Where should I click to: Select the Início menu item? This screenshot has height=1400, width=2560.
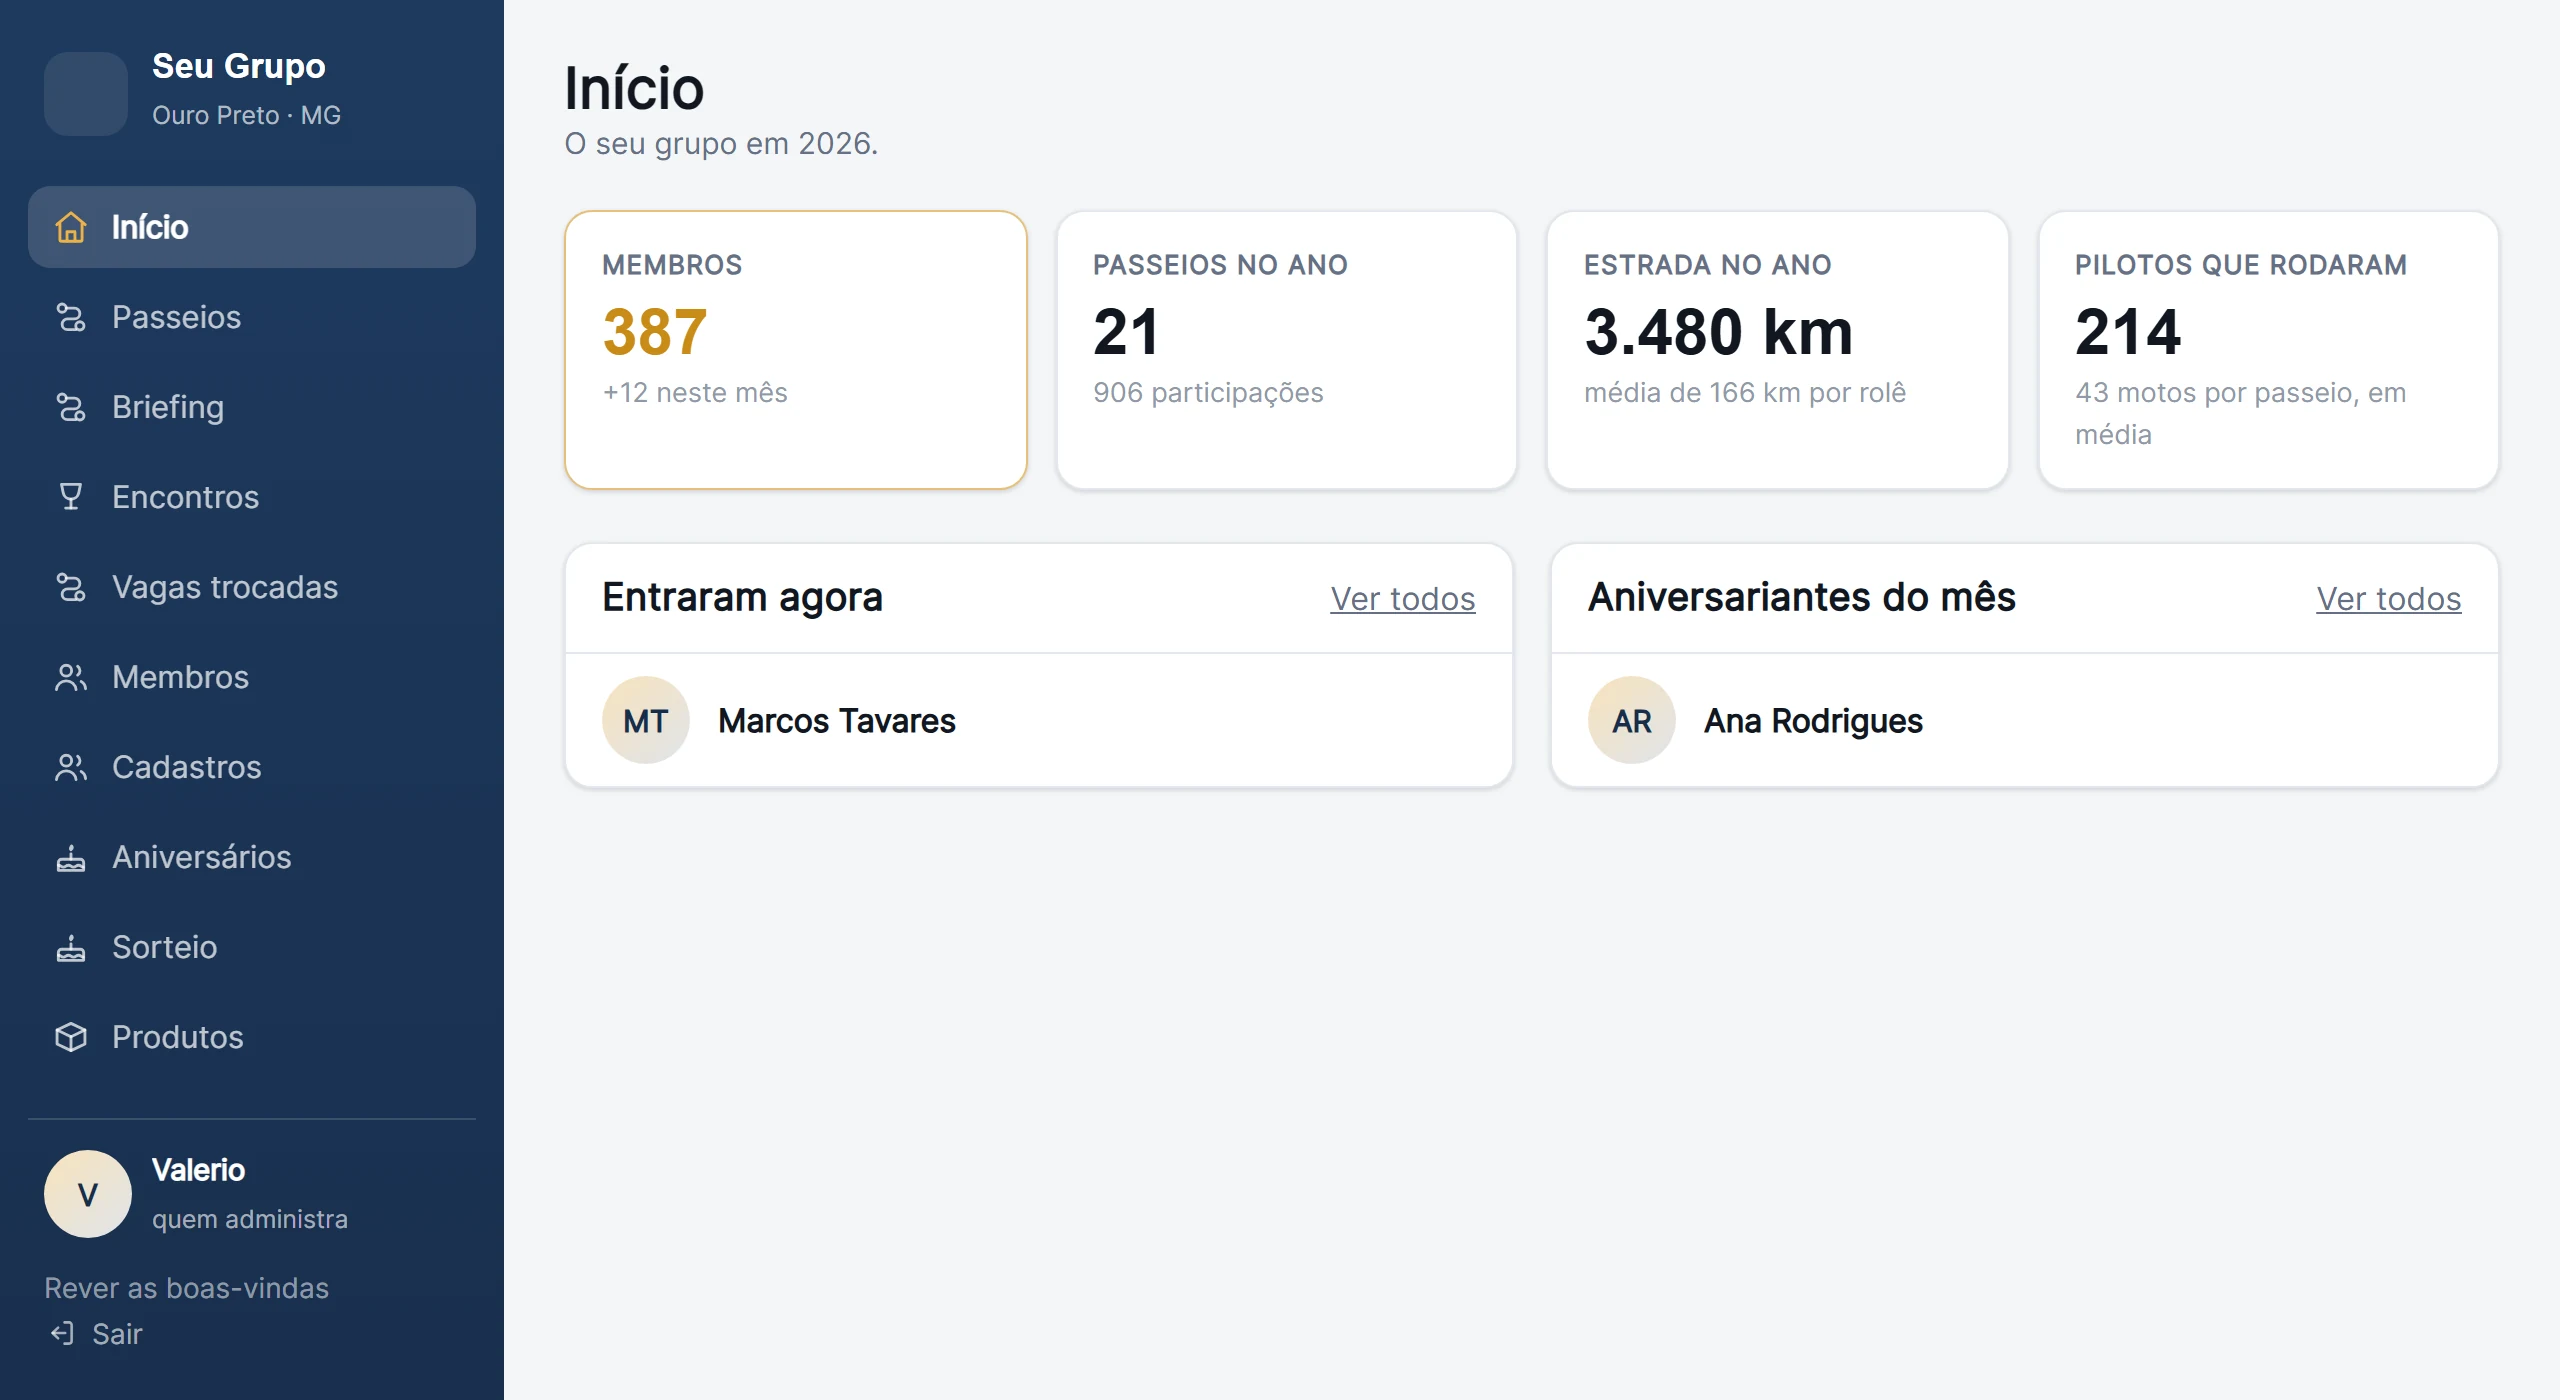pyautogui.click(x=252, y=227)
